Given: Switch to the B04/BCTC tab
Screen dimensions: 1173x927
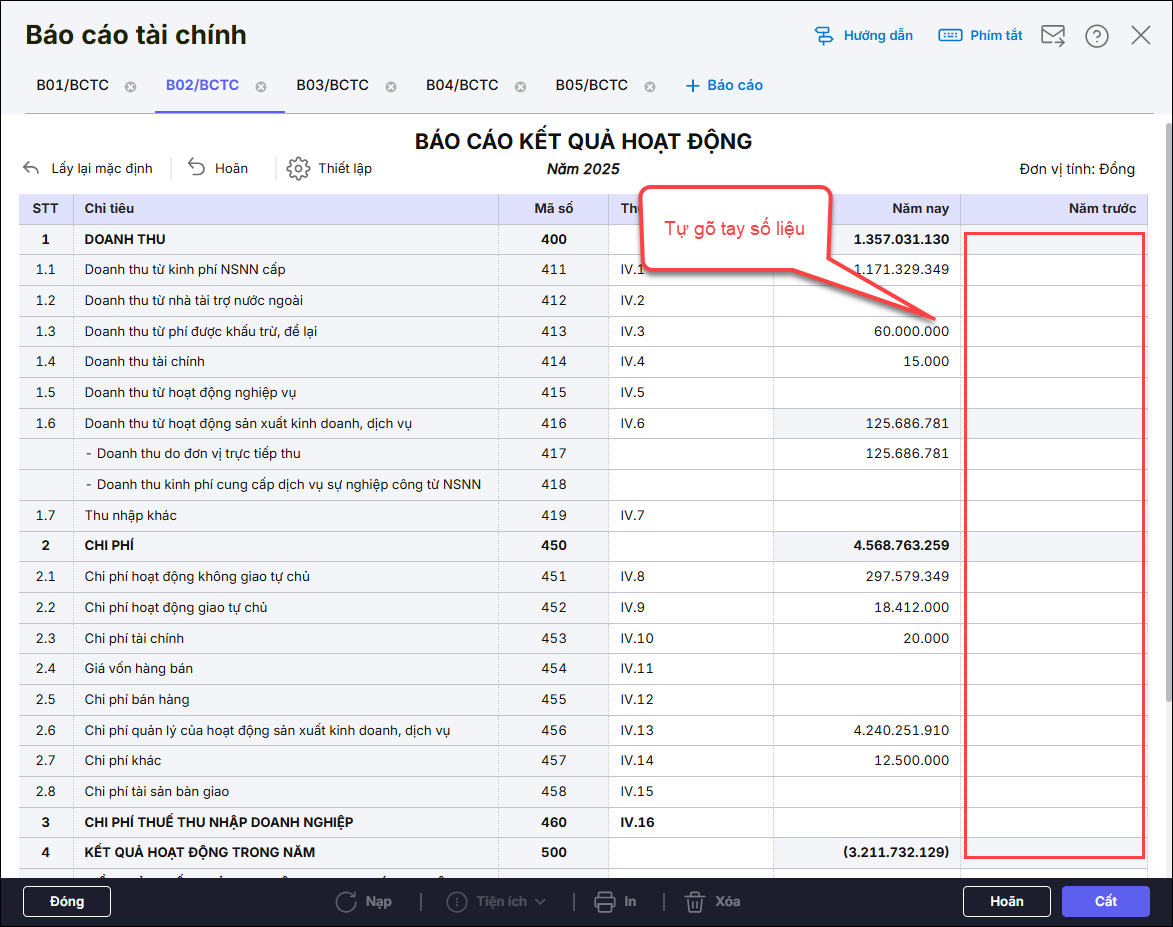Looking at the screenshot, I should click(462, 85).
